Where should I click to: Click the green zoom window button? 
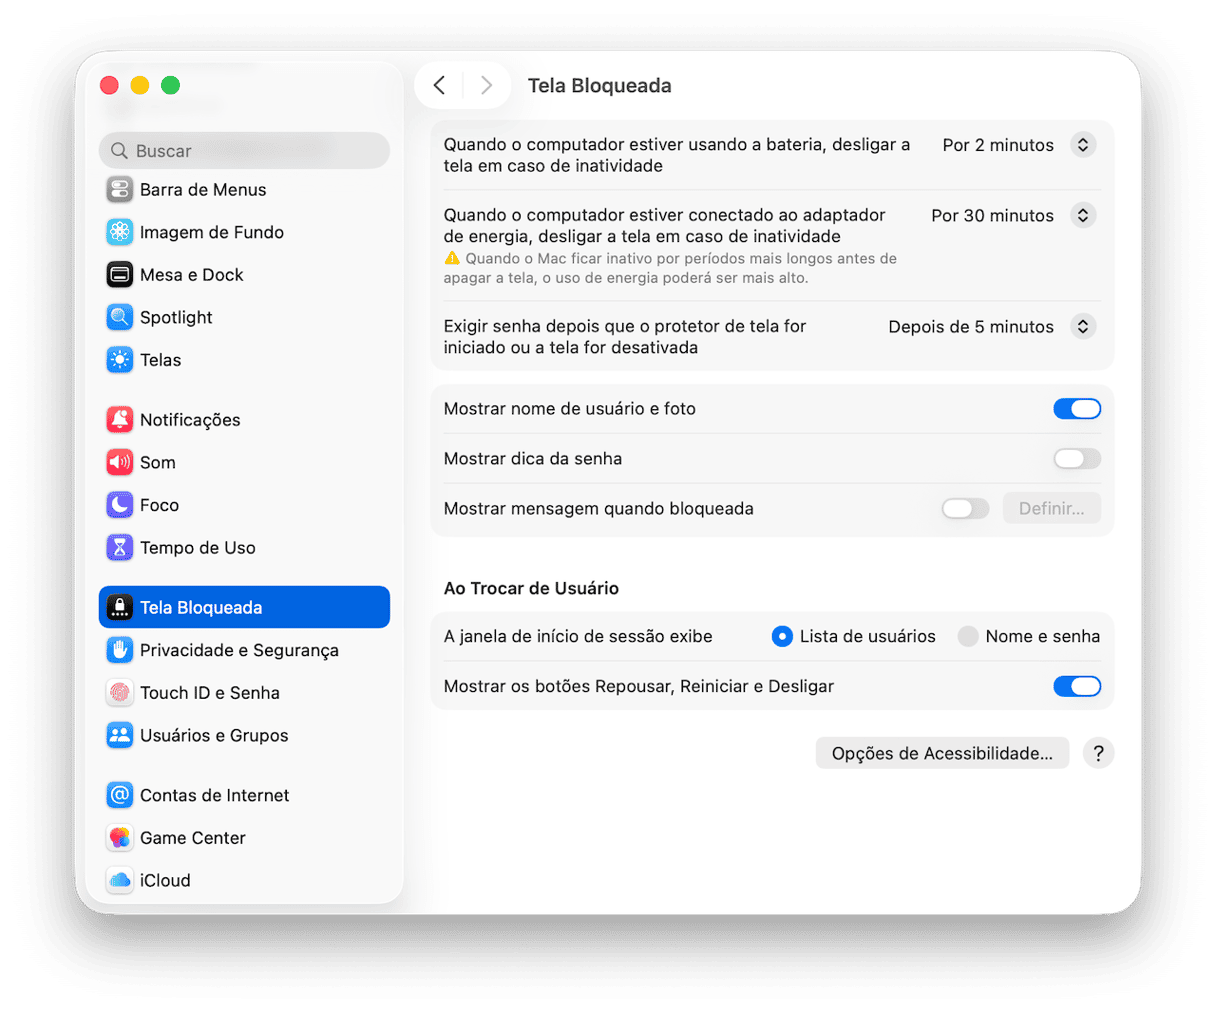pos(171,85)
